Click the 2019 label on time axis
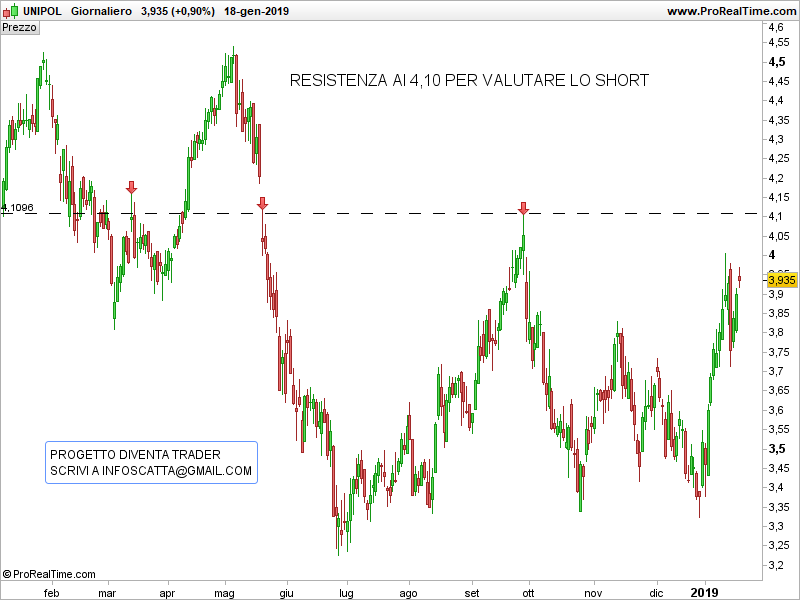The height and width of the screenshot is (600, 800). click(705, 592)
